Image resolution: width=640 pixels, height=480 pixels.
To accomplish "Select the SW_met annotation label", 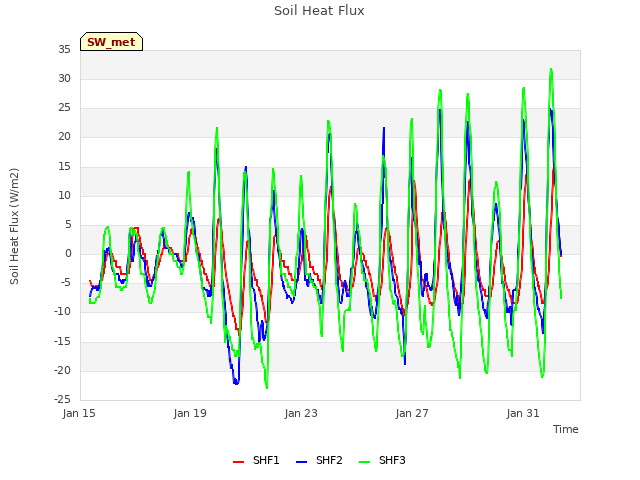I will [111, 42].
